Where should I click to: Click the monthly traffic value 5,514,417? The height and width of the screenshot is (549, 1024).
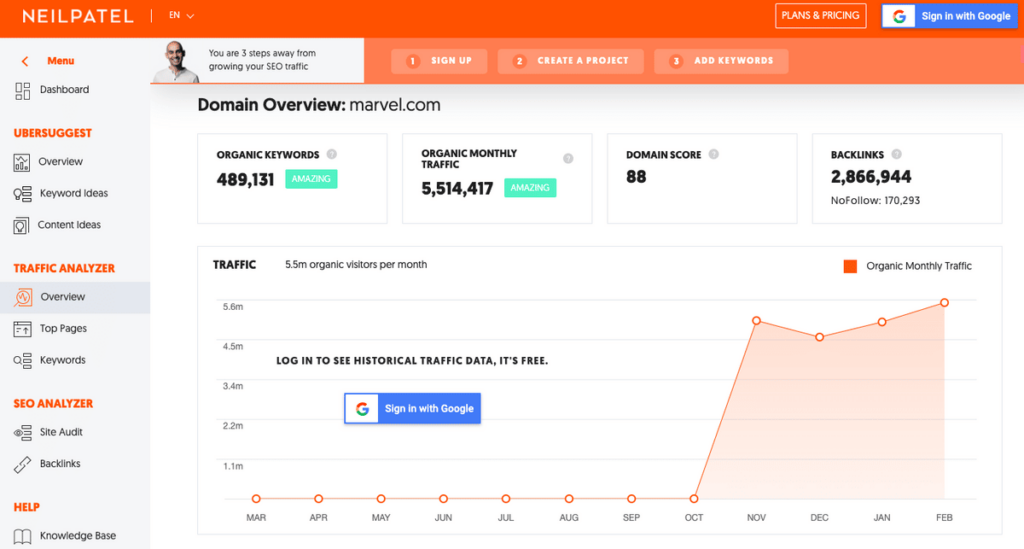click(x=457, y=189)
